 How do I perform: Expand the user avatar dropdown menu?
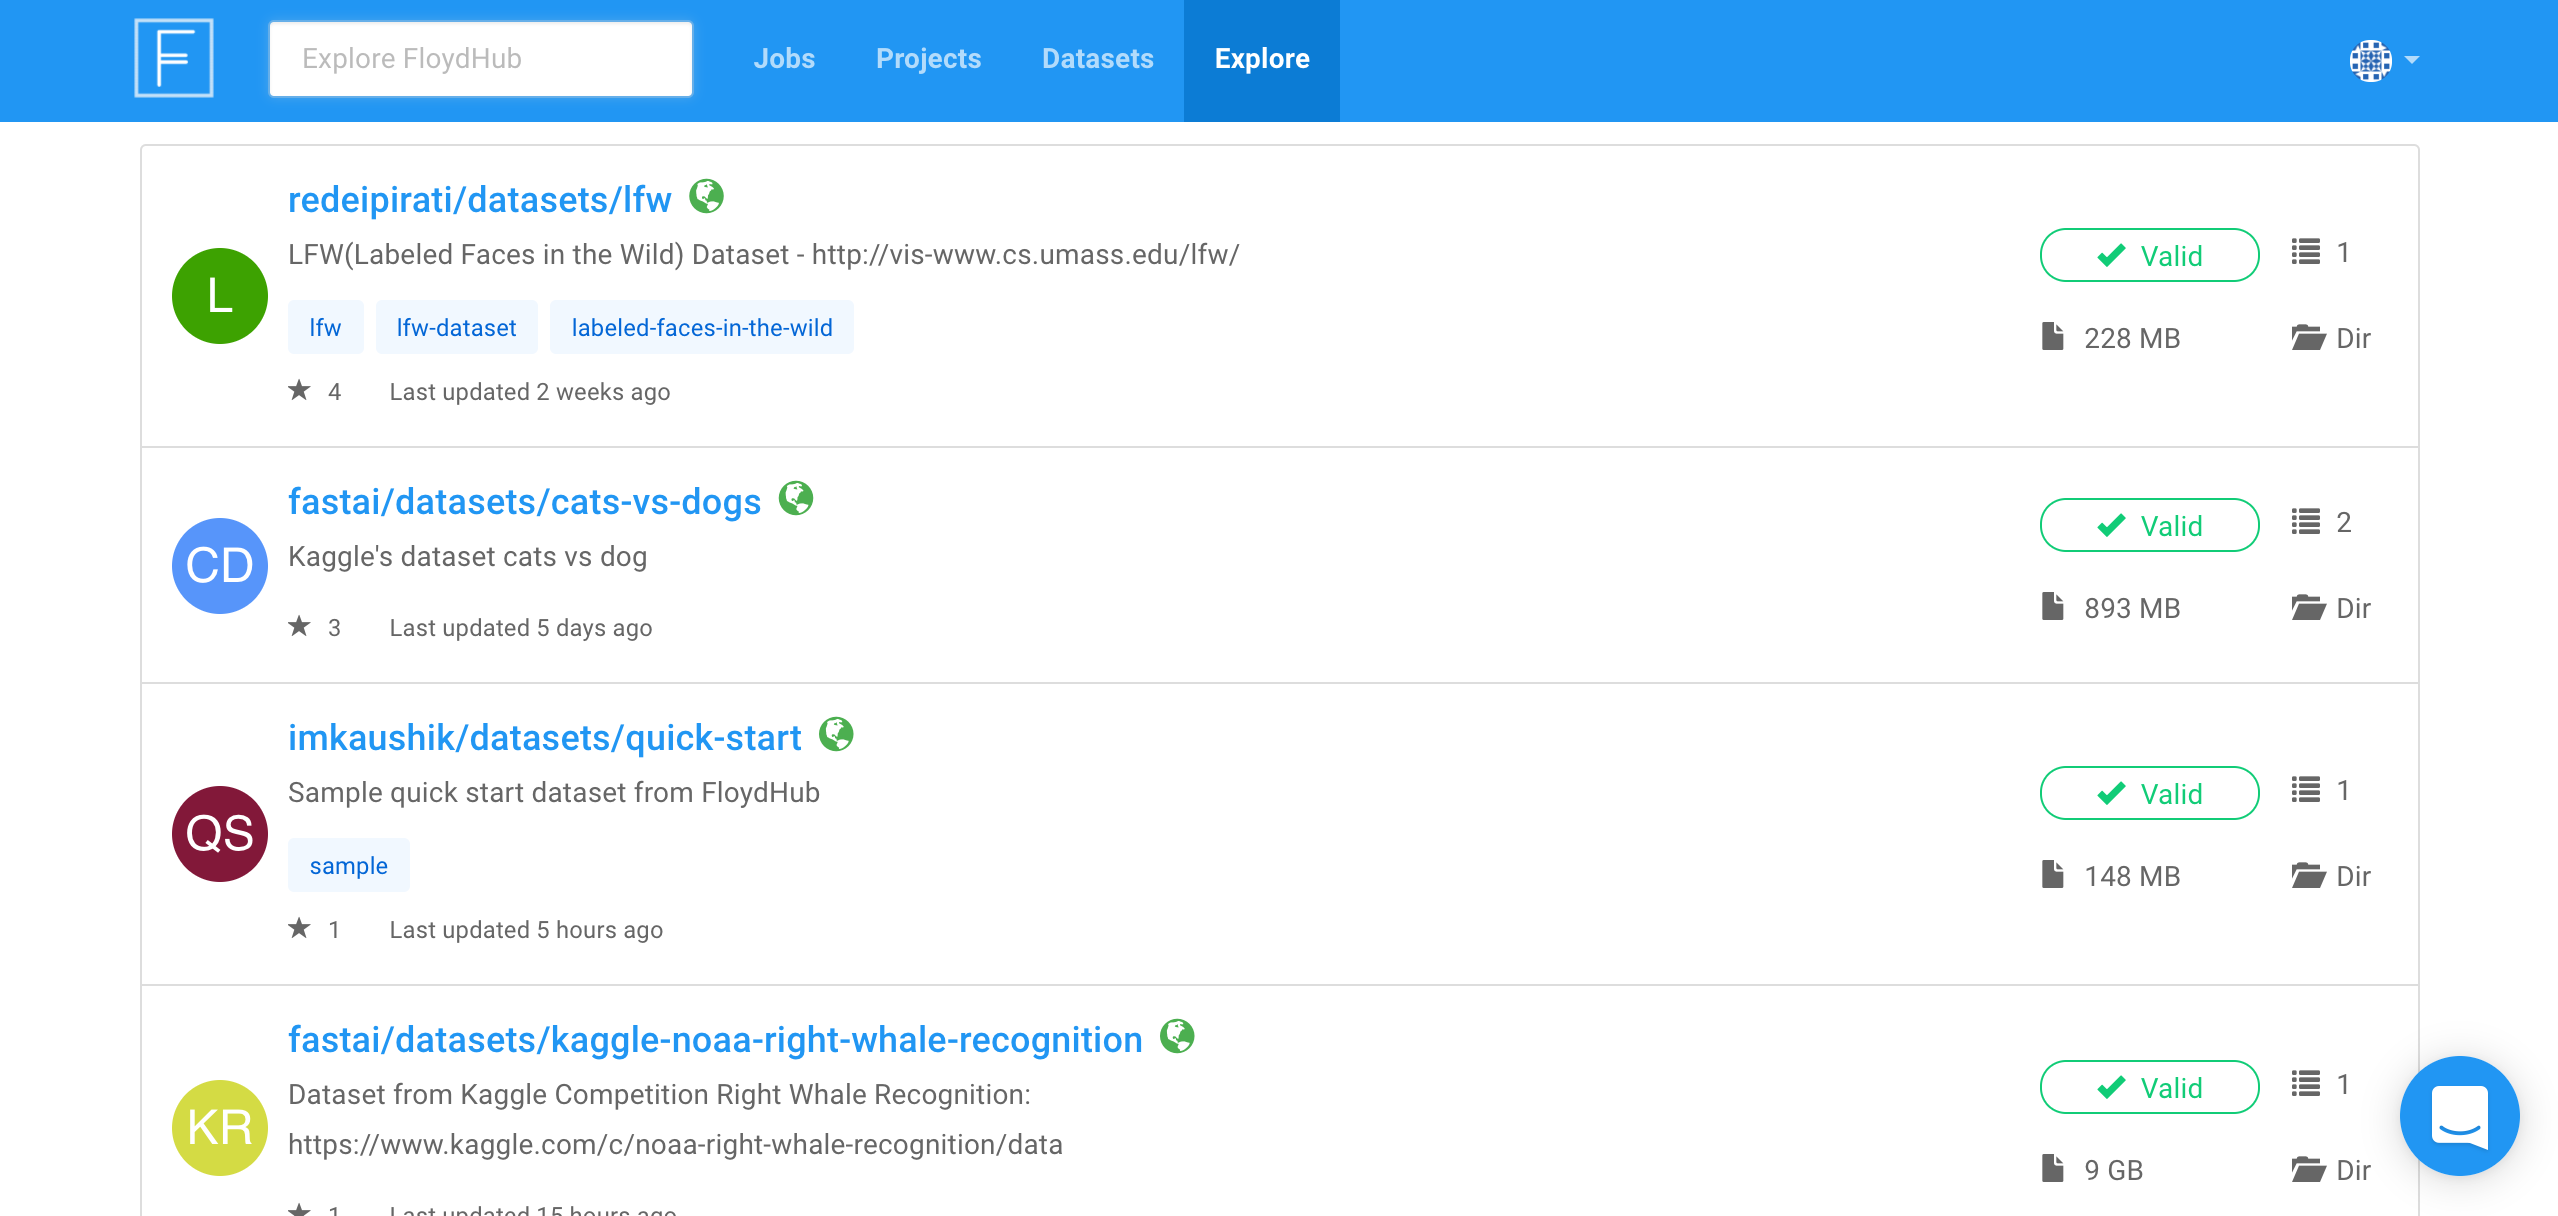[x=2370, y=60]
